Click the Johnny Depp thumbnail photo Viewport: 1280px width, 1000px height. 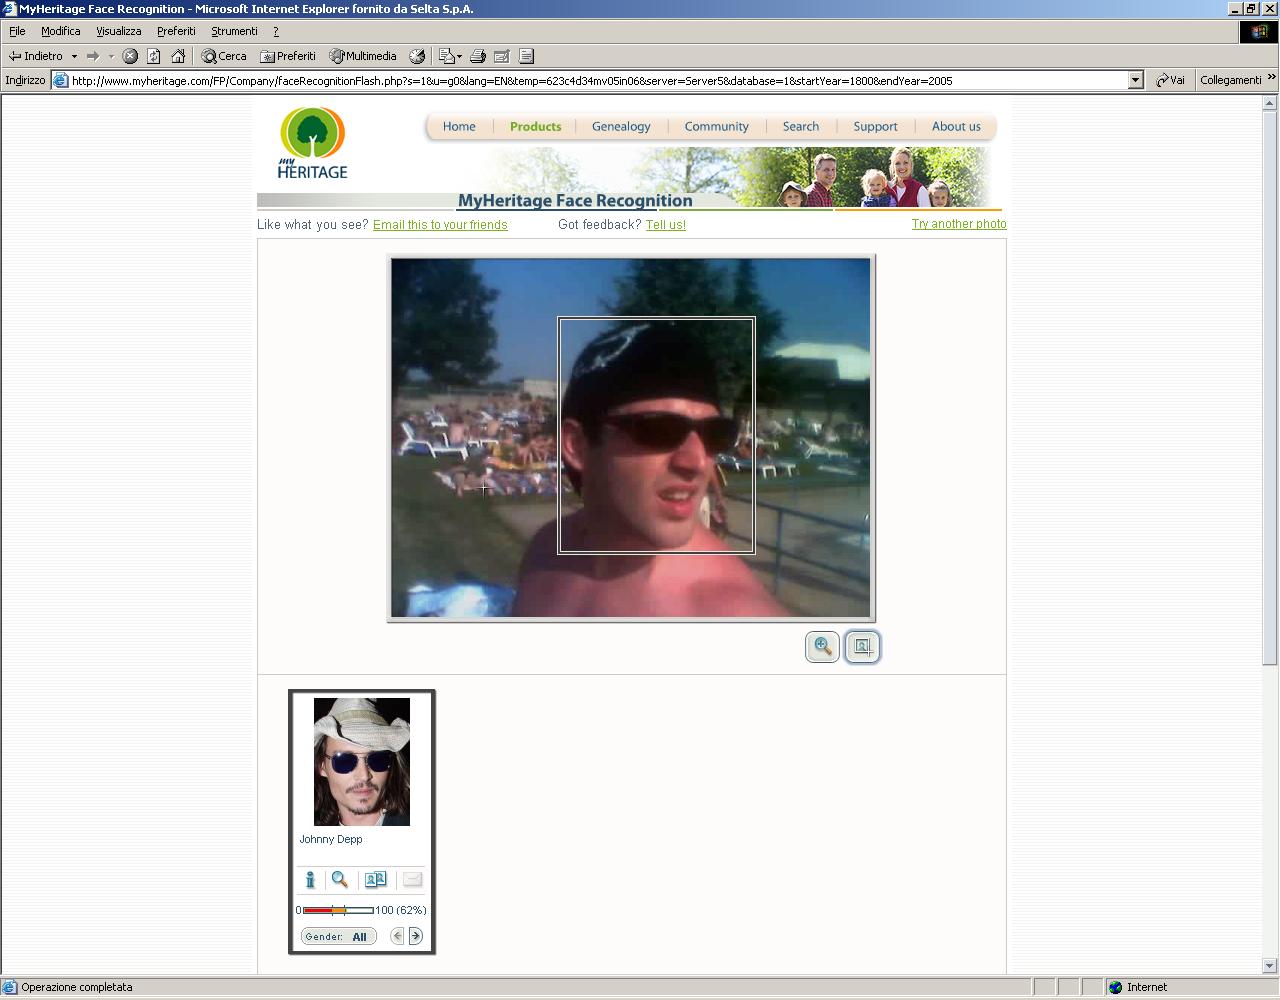click(x=361, y=762)
